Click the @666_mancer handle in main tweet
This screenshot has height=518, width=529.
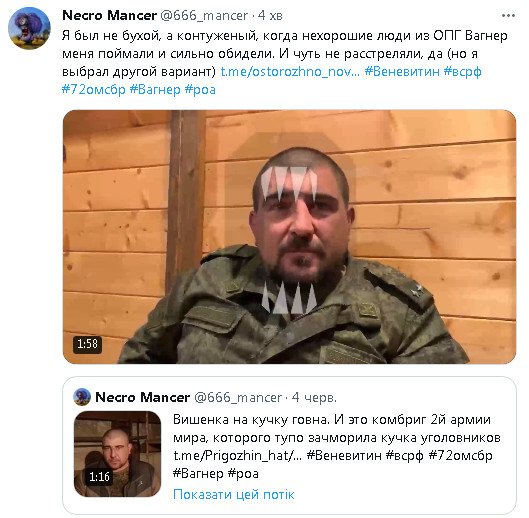point(204,16)
